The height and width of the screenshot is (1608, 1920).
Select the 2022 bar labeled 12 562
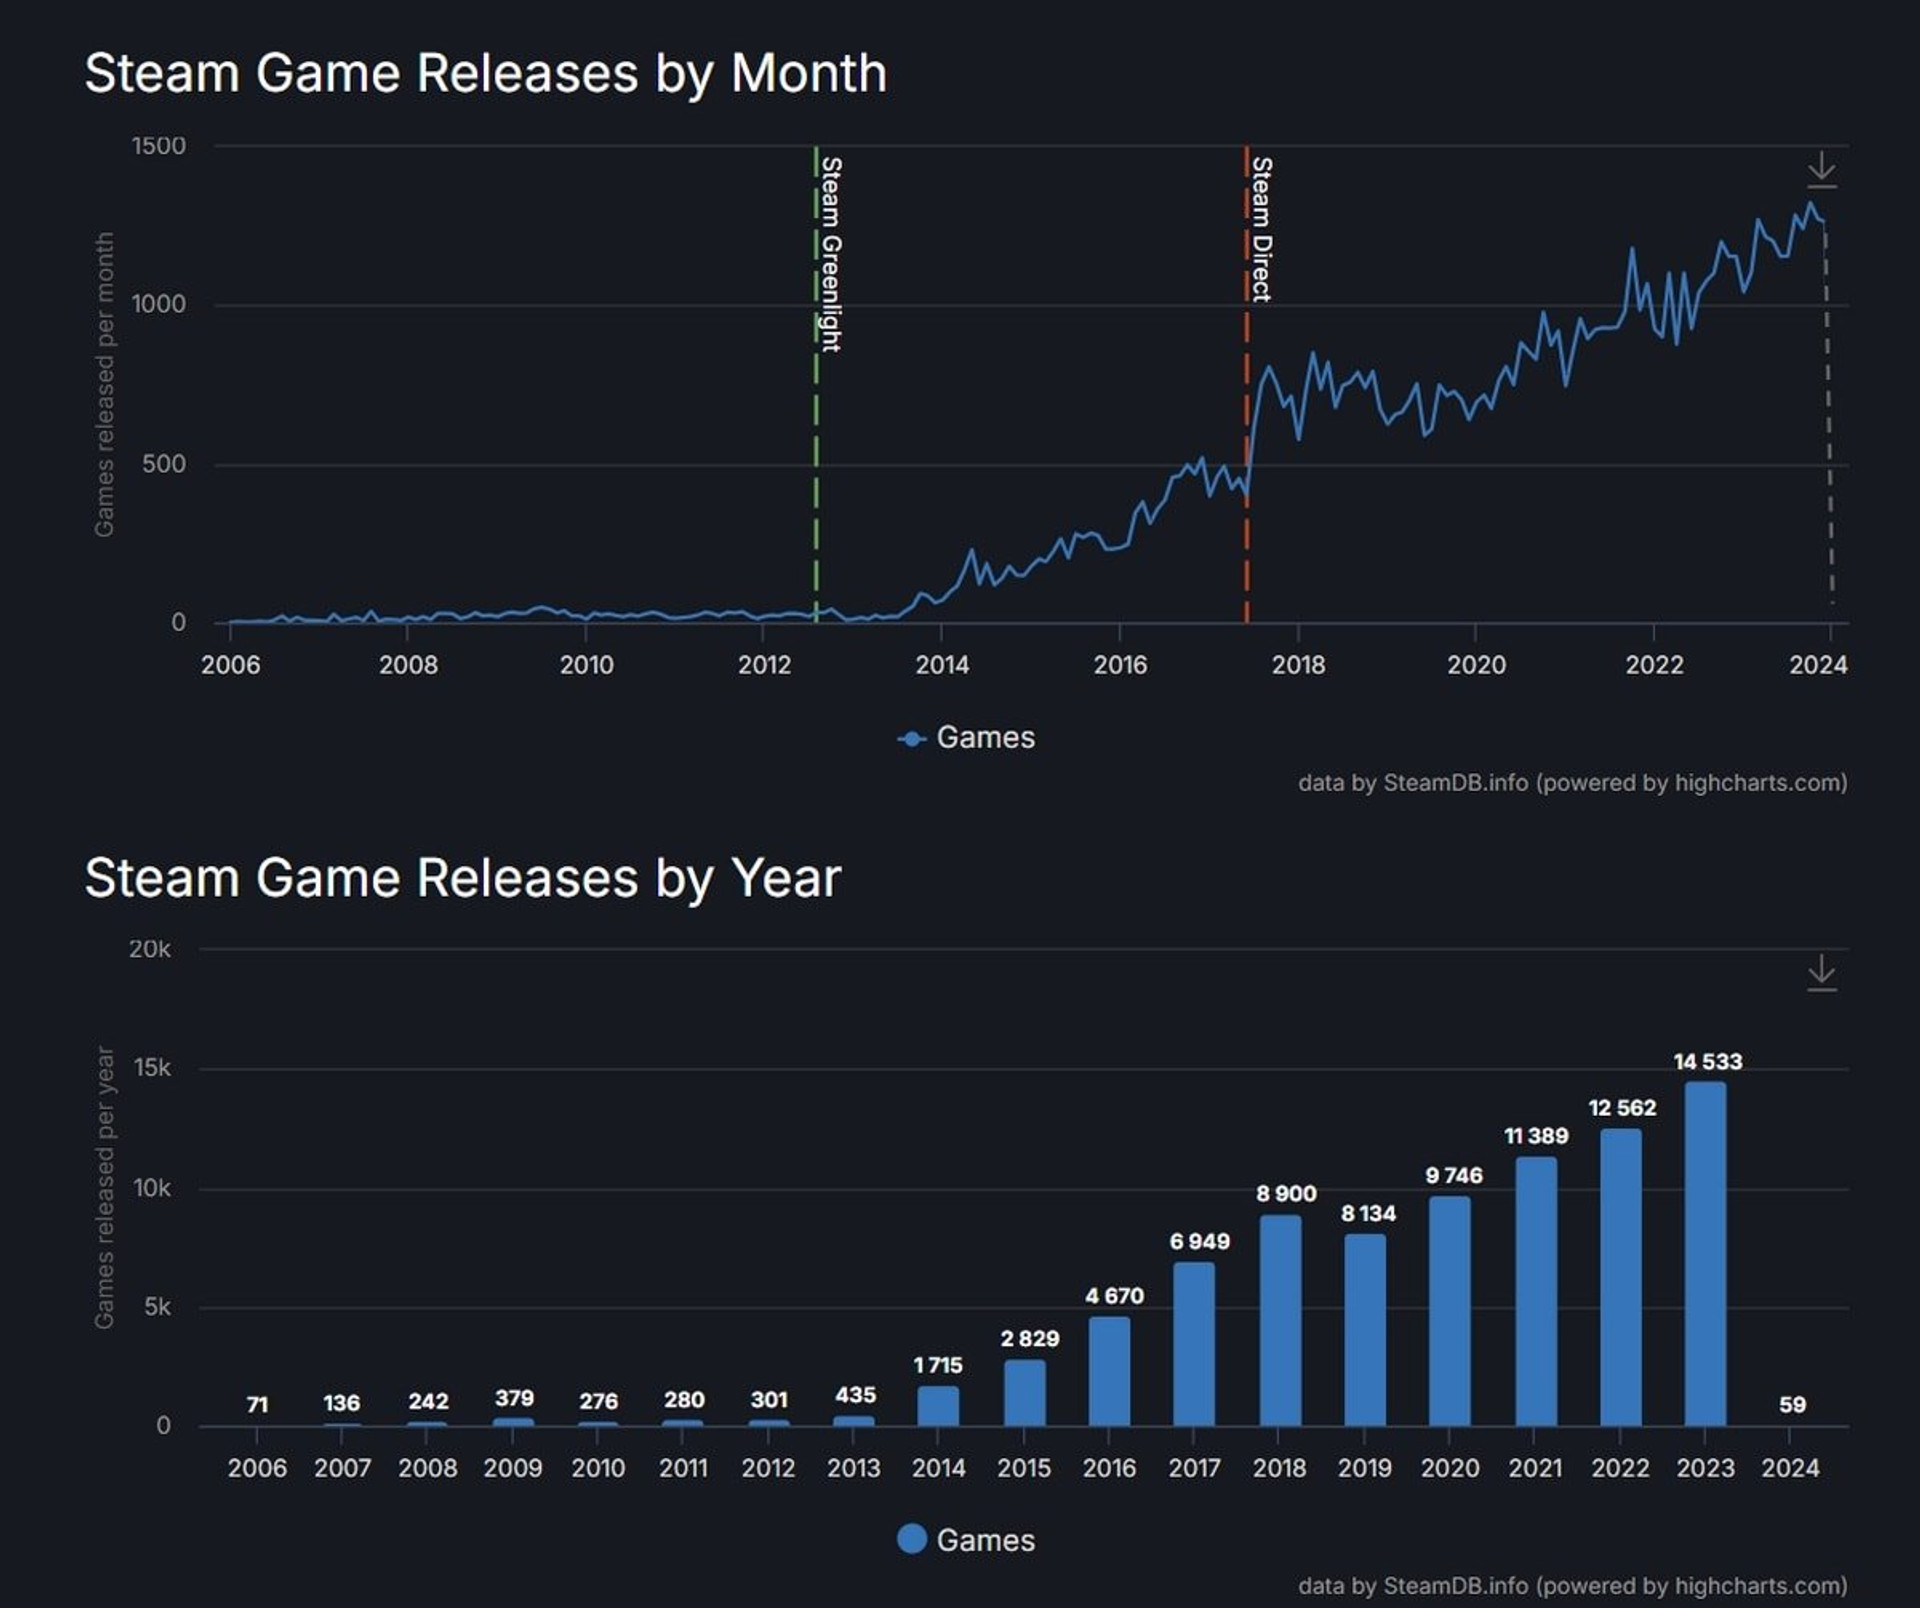[x=1620, y=1277]
